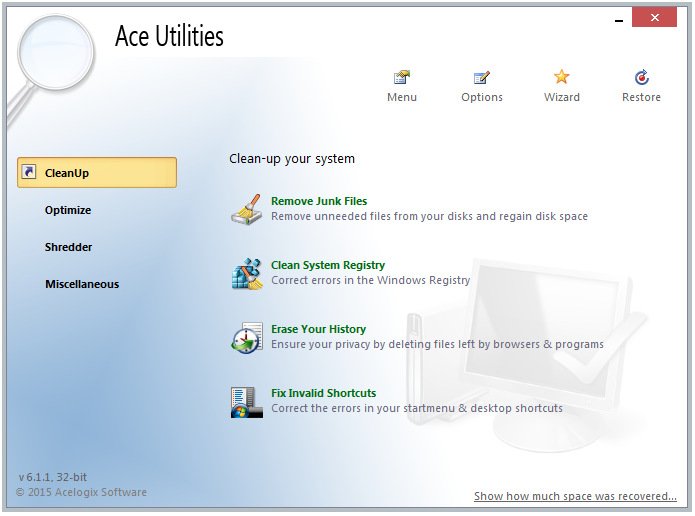Switch to the Optimize category
This screenshot has height=516, width=695.
pos(68,210)
